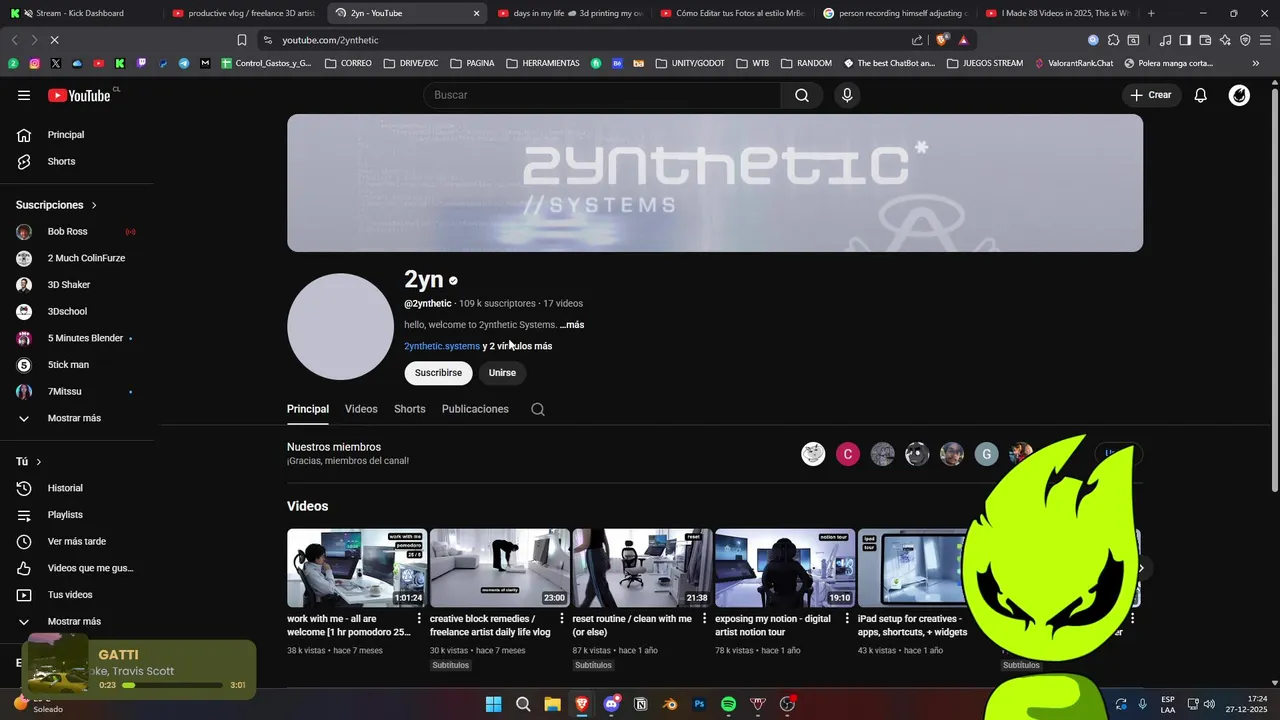Expand Suscripciones section chevron
This screenshot has width=1280, height=720.
pos(94,205)
